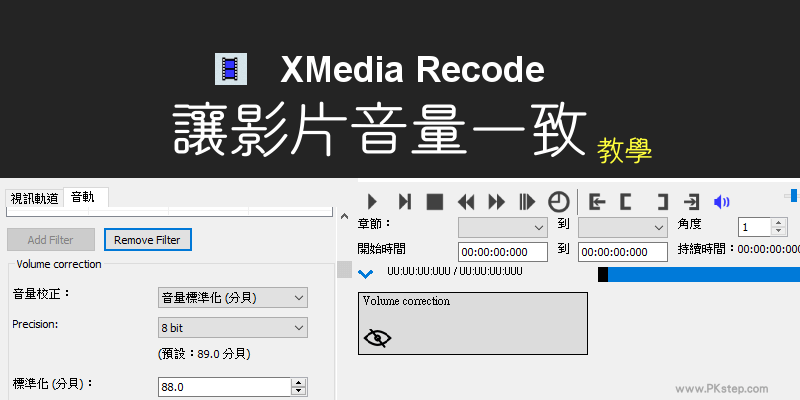The height and width of the screenshot is (400, 800).
Task: Open the 章節 start dropdown
Action: pos(503,228)
